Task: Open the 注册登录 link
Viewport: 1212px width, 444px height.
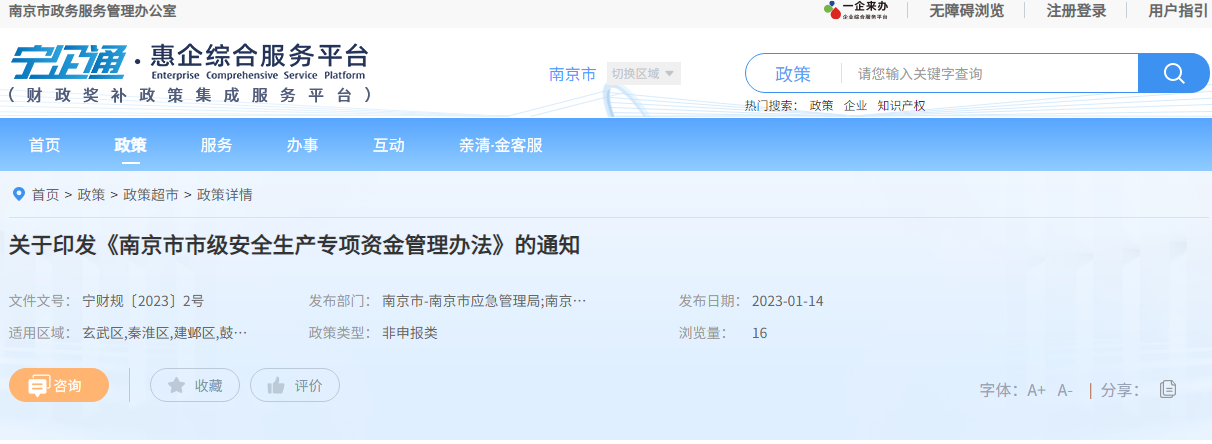Action: click(1076, 11)
